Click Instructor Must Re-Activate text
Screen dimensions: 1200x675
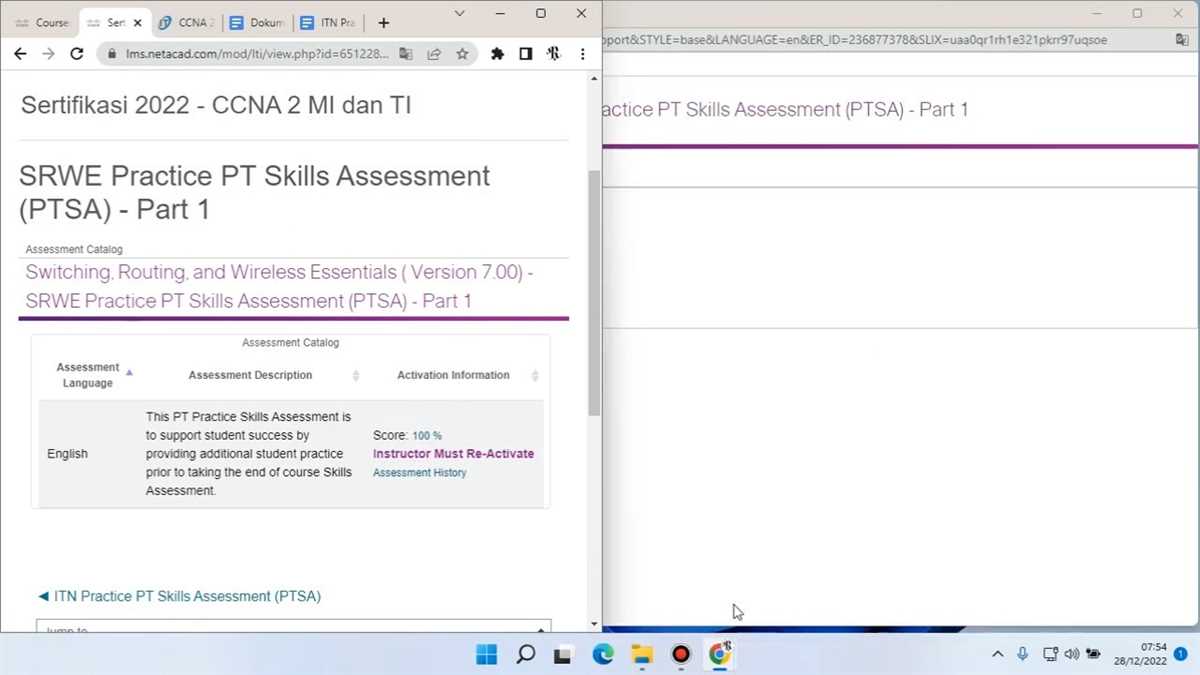pos(453,454)
